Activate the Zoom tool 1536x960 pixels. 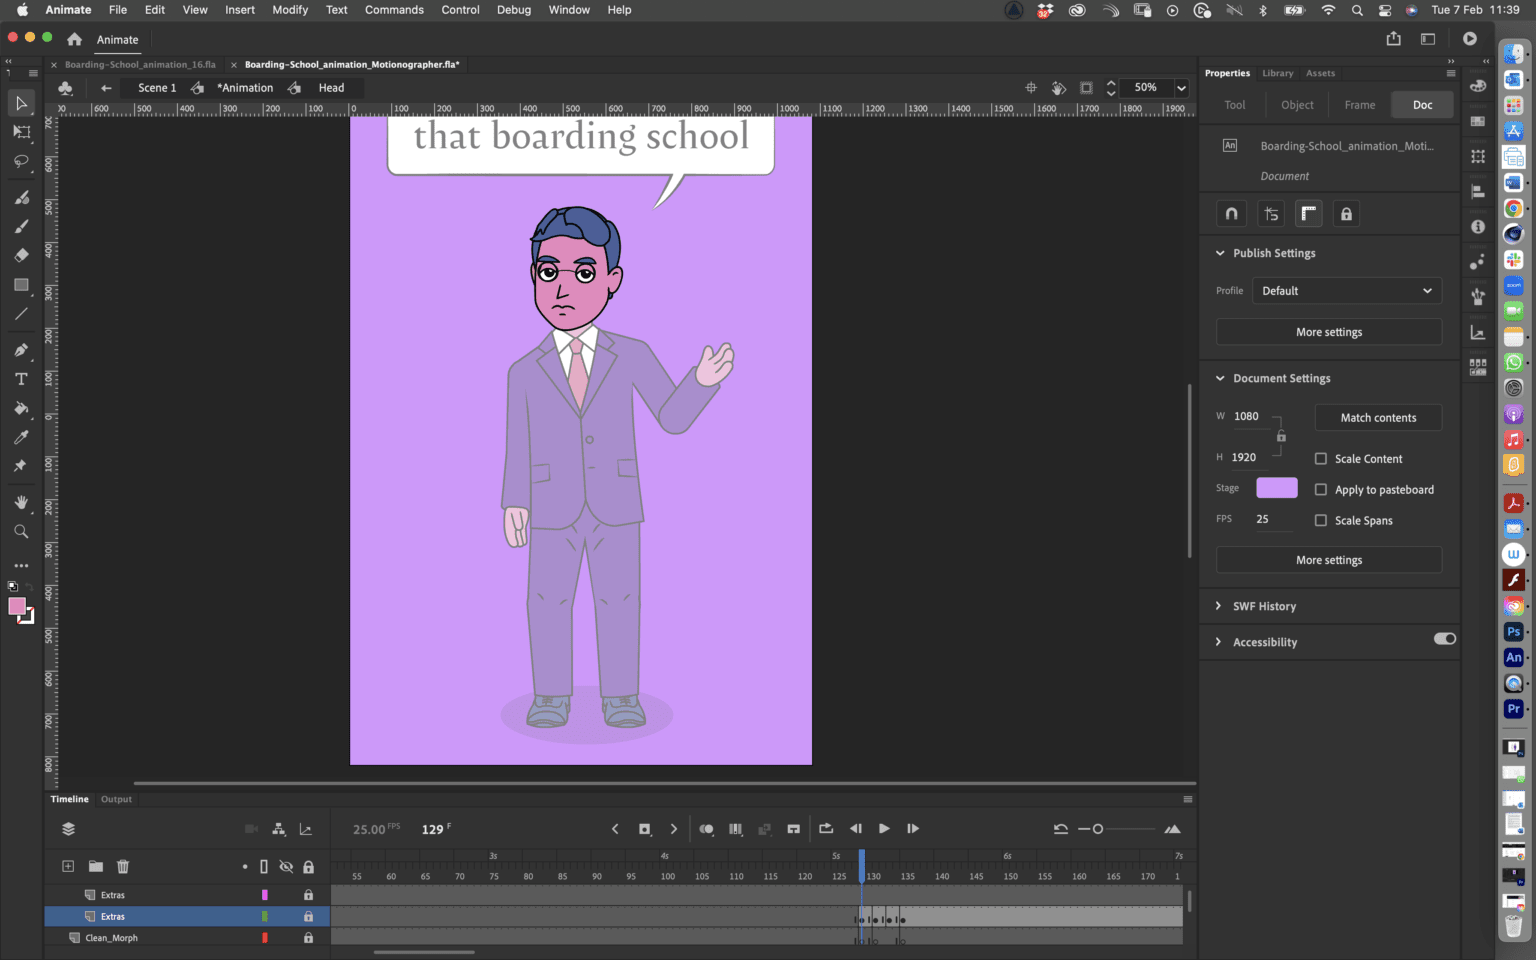point(21,531)
